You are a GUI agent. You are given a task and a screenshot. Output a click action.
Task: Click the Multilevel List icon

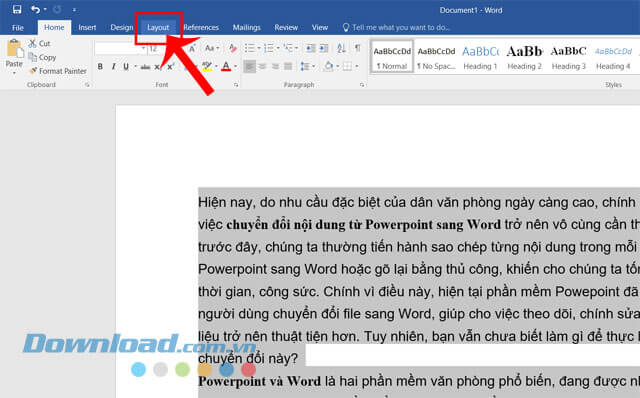(x=288, y=48)
